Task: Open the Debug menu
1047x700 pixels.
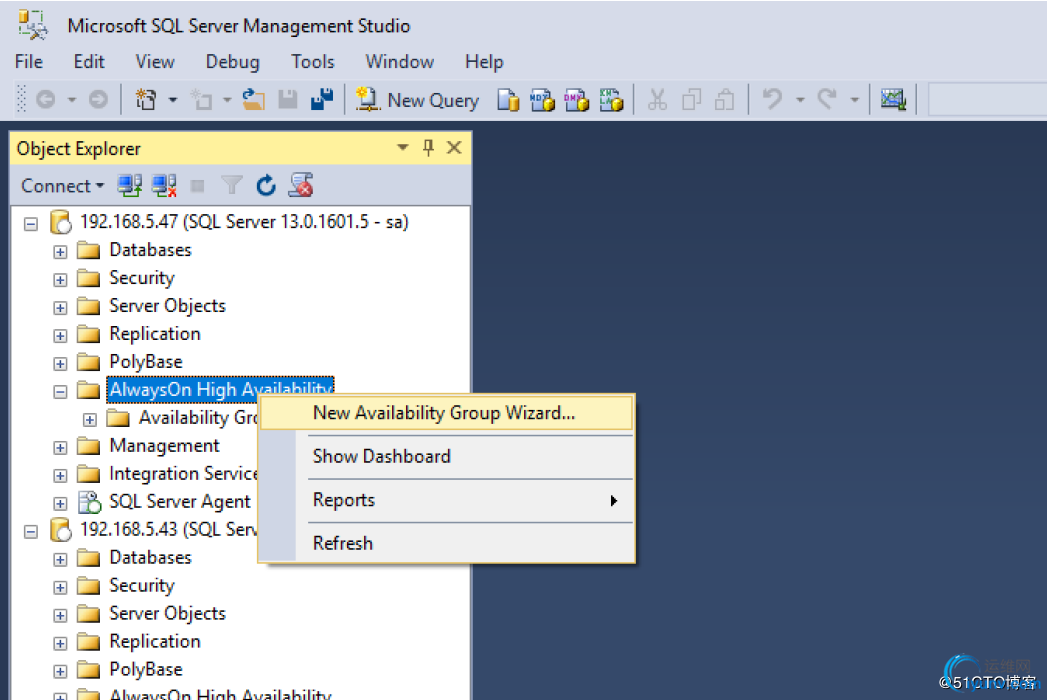Action: pos(232,61)
